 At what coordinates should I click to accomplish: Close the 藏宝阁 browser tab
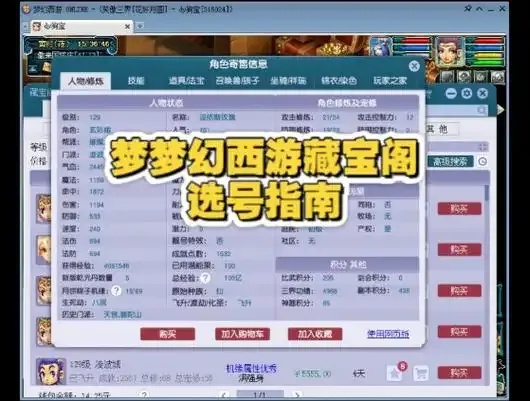pos(127,26)
